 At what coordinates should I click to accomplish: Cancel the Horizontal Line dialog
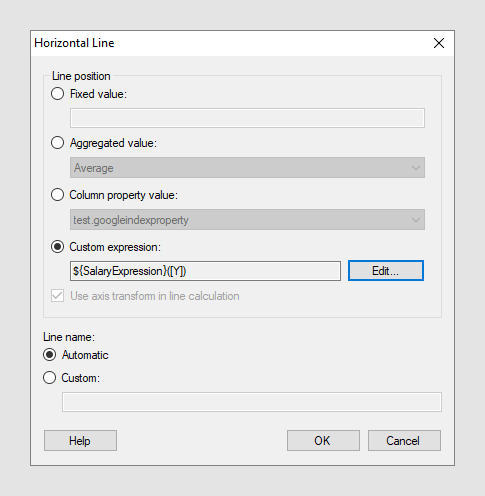[404, 441]
